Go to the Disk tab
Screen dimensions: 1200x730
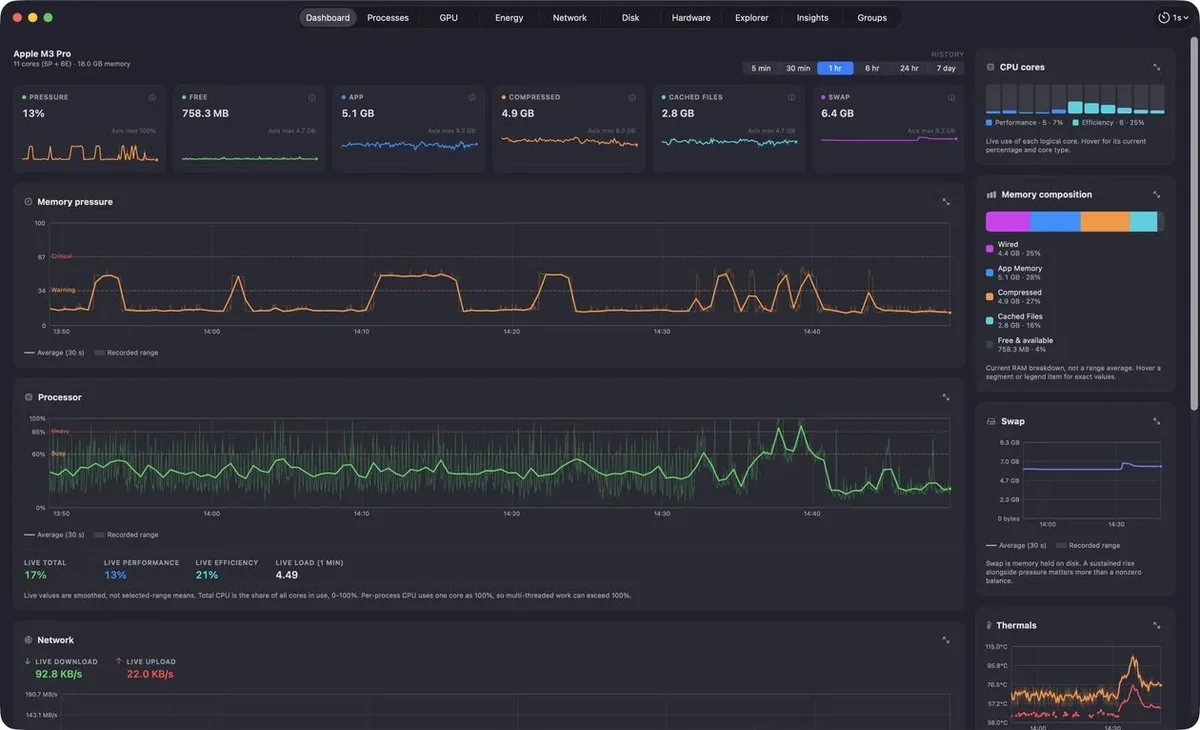point(630,18)
